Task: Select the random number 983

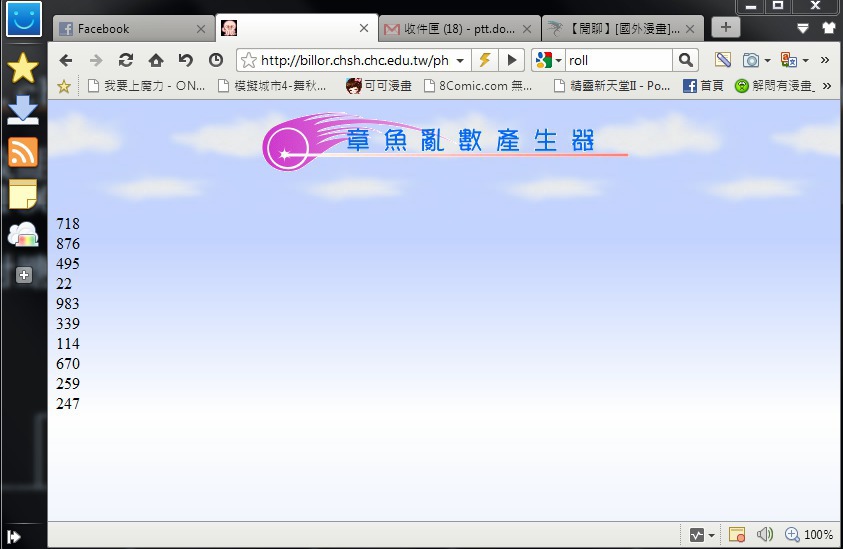Action: pos(68,304)
